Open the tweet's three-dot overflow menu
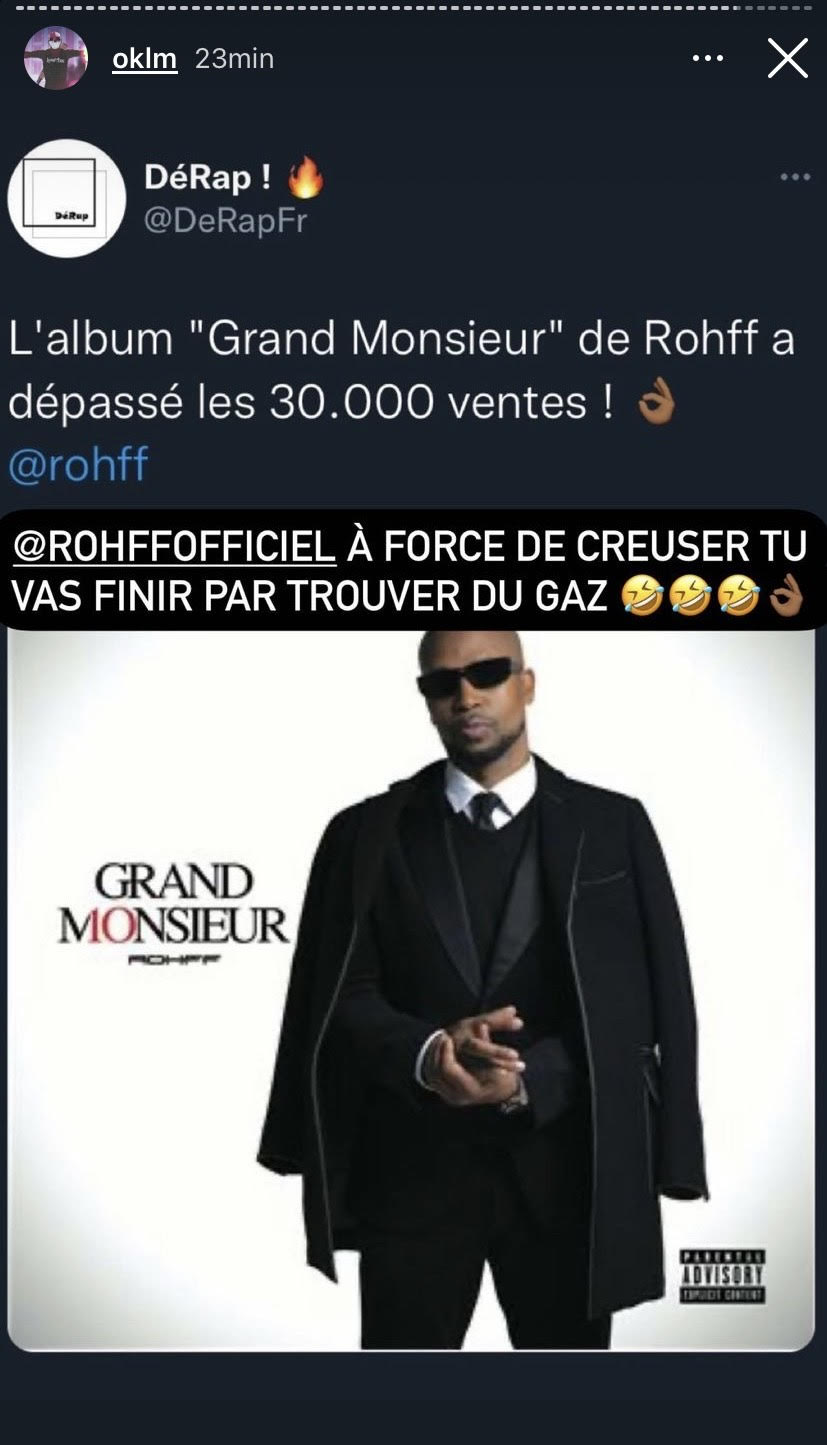 [795, 177]
